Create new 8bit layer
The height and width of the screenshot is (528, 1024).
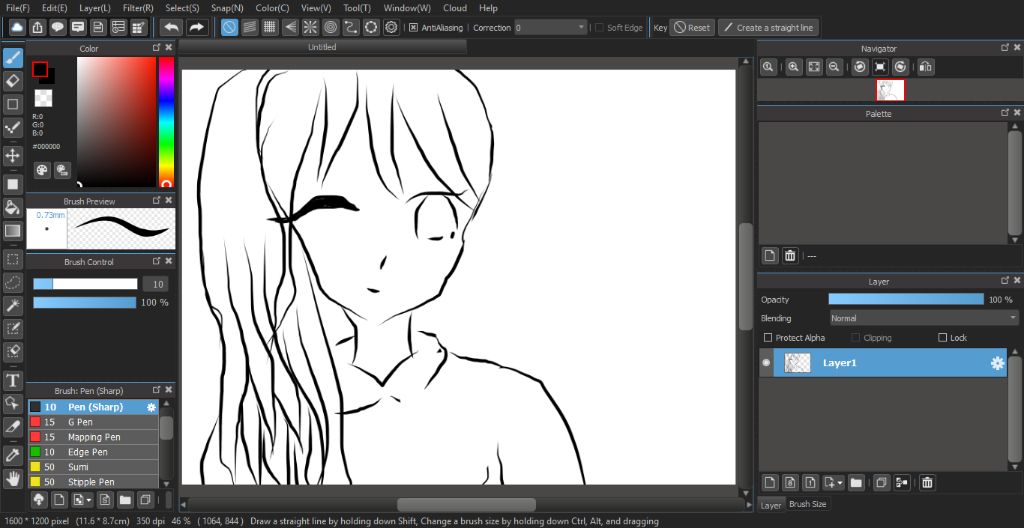[790, 483]
